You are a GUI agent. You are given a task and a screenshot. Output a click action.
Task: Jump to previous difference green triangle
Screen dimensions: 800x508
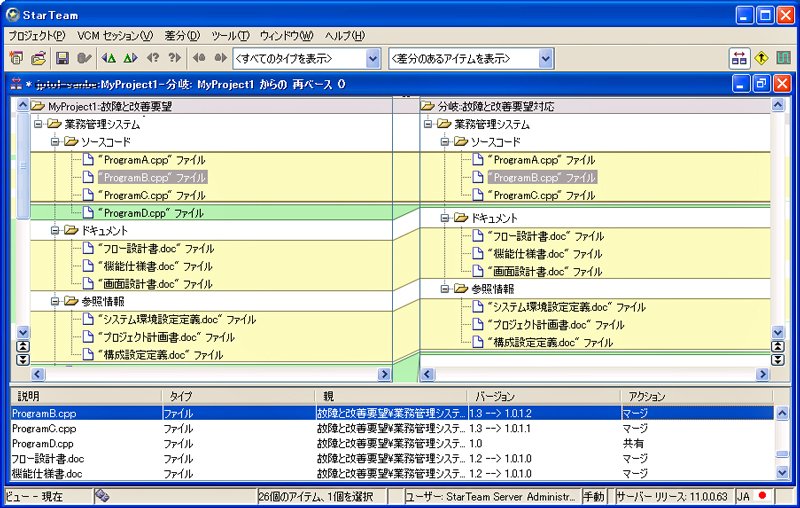108,58
